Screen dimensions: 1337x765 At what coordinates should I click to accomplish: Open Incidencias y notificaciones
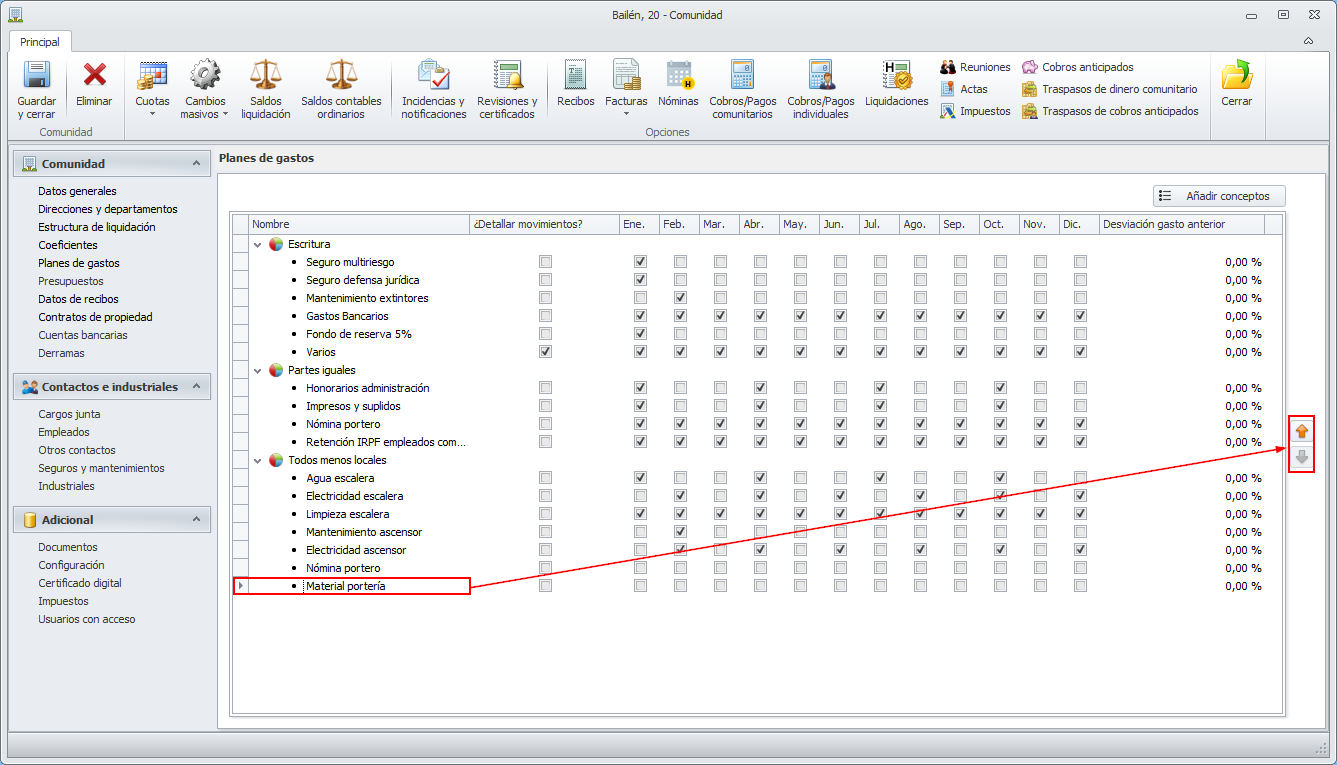pos(433,77)
